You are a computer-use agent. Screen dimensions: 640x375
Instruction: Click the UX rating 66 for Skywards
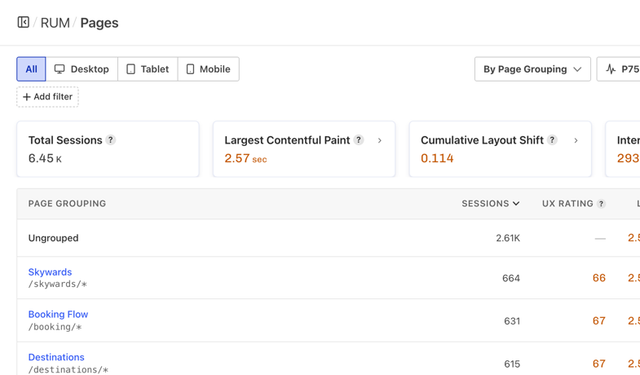[x=599, y=278]
